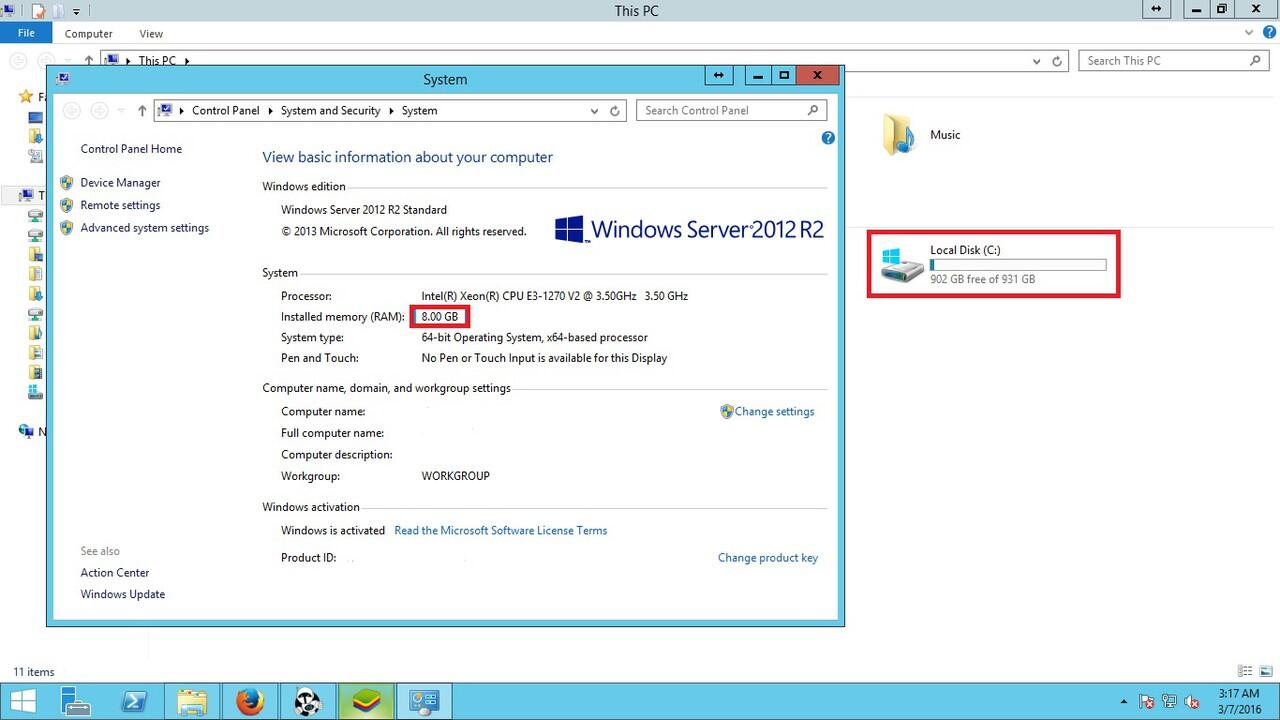Show hidden system tray icons
This screenshot has width=1280, height=720.
pyautogui.click(x=1124, y=702)
